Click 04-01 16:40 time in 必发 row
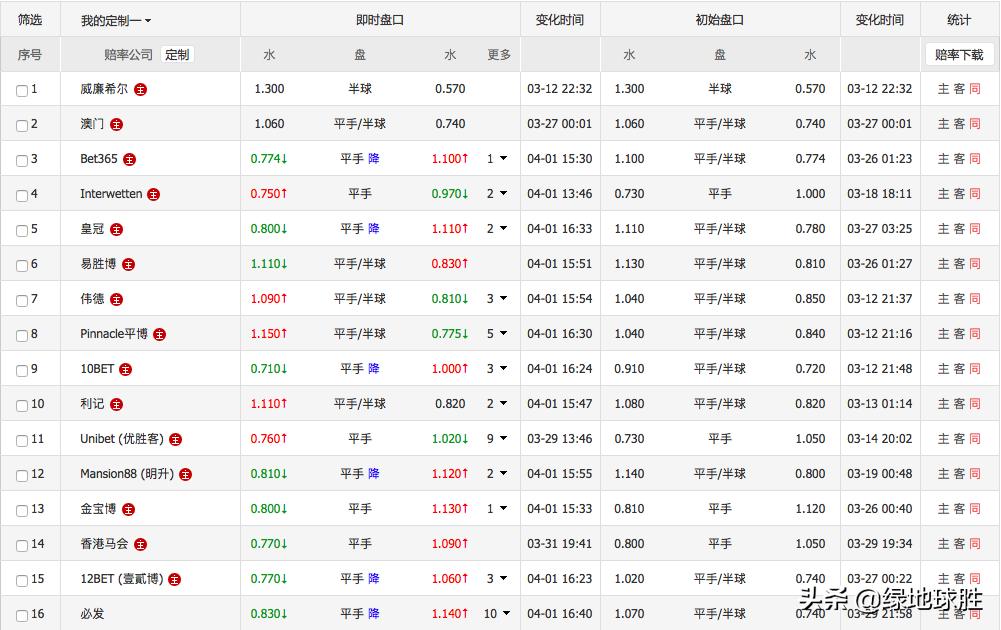The height and width of the screenshot is (630, 1001). click(x=560, y=614)
